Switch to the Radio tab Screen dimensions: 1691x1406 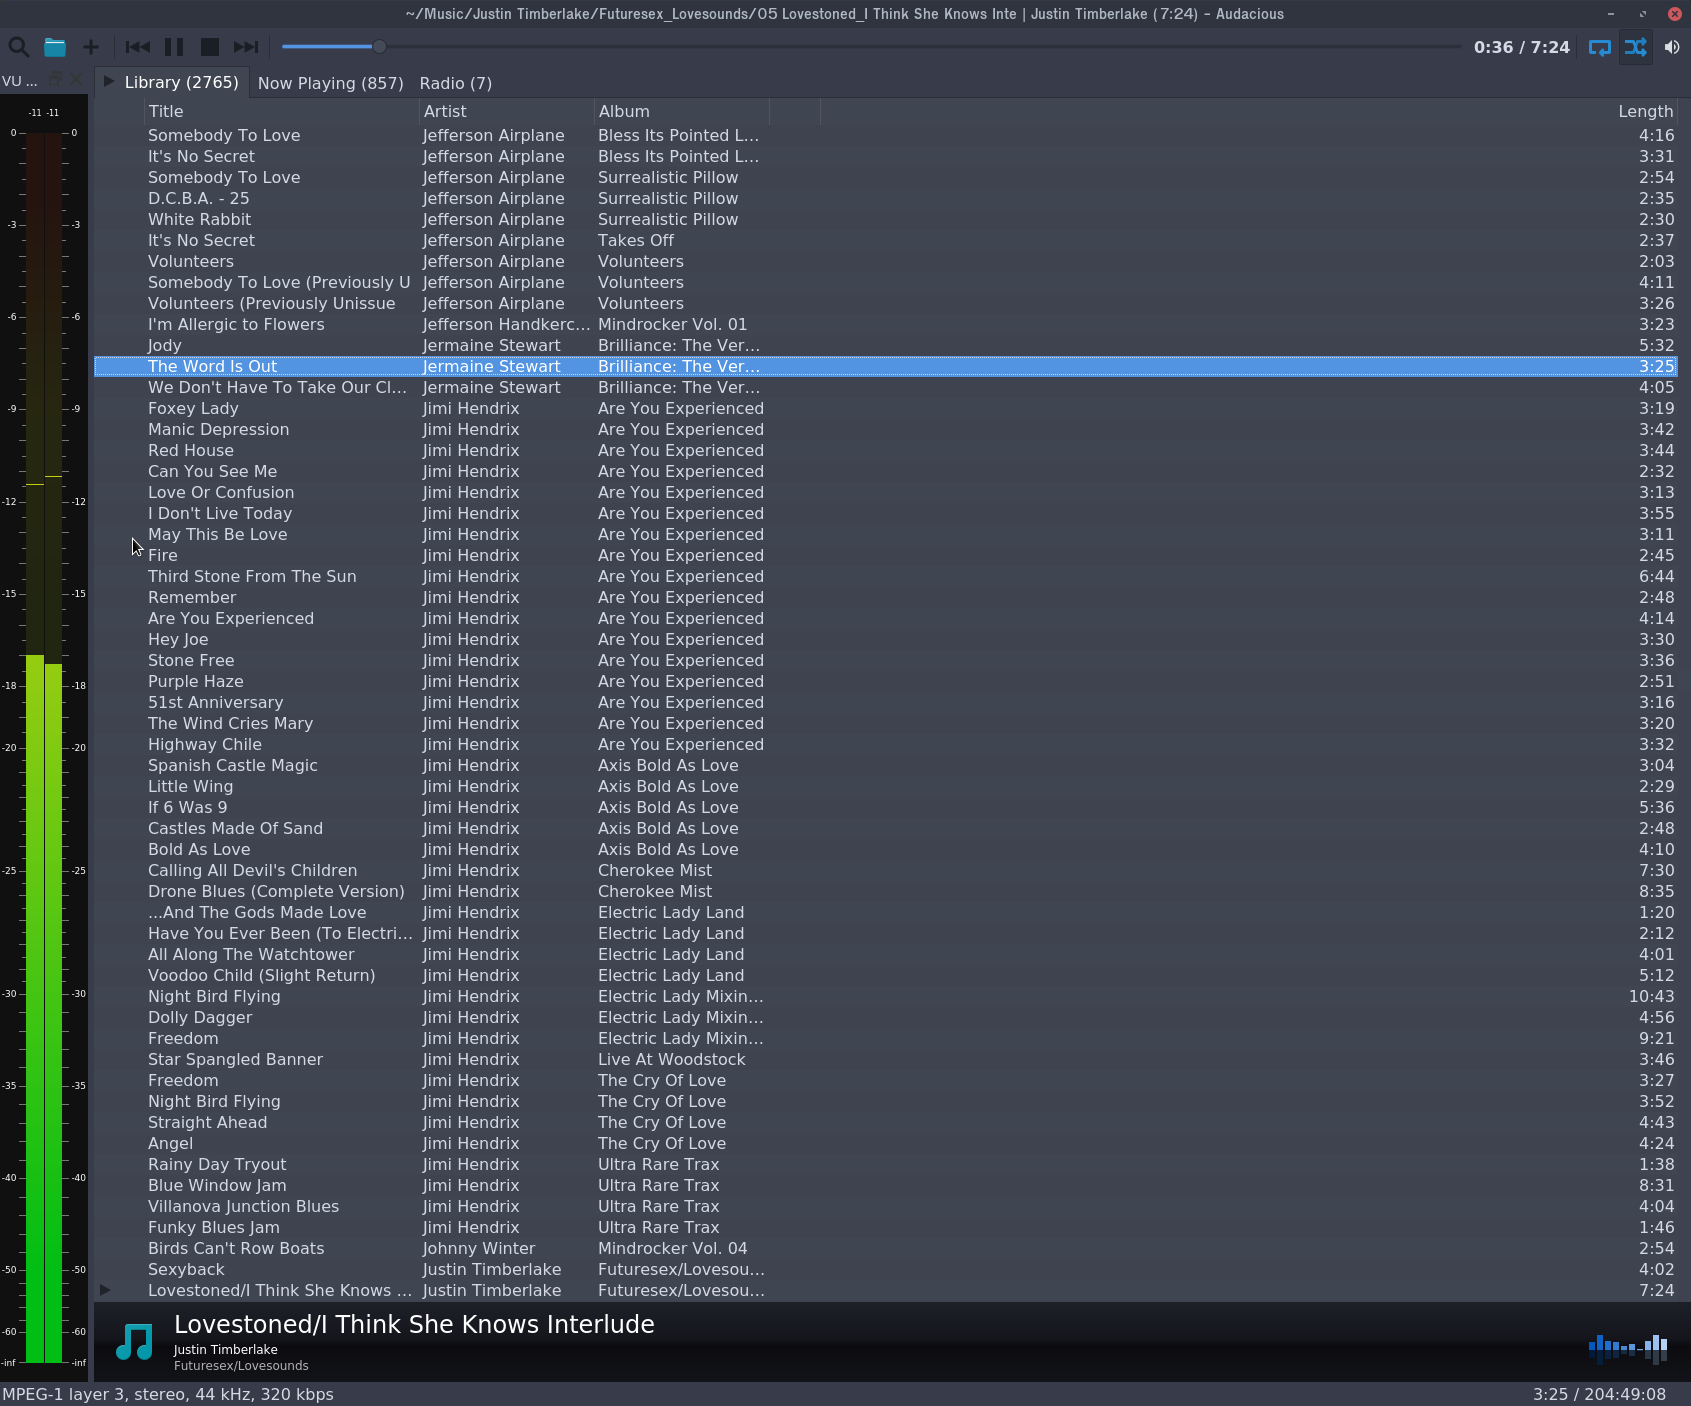(x=456, y=83)
